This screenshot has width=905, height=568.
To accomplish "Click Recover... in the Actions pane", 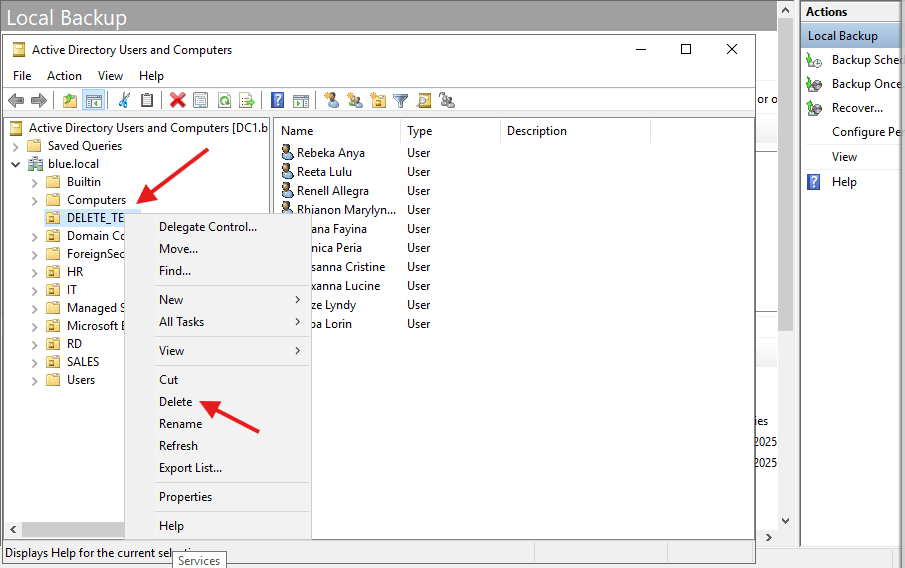I will pyautogui.click(x=857, y=108).
